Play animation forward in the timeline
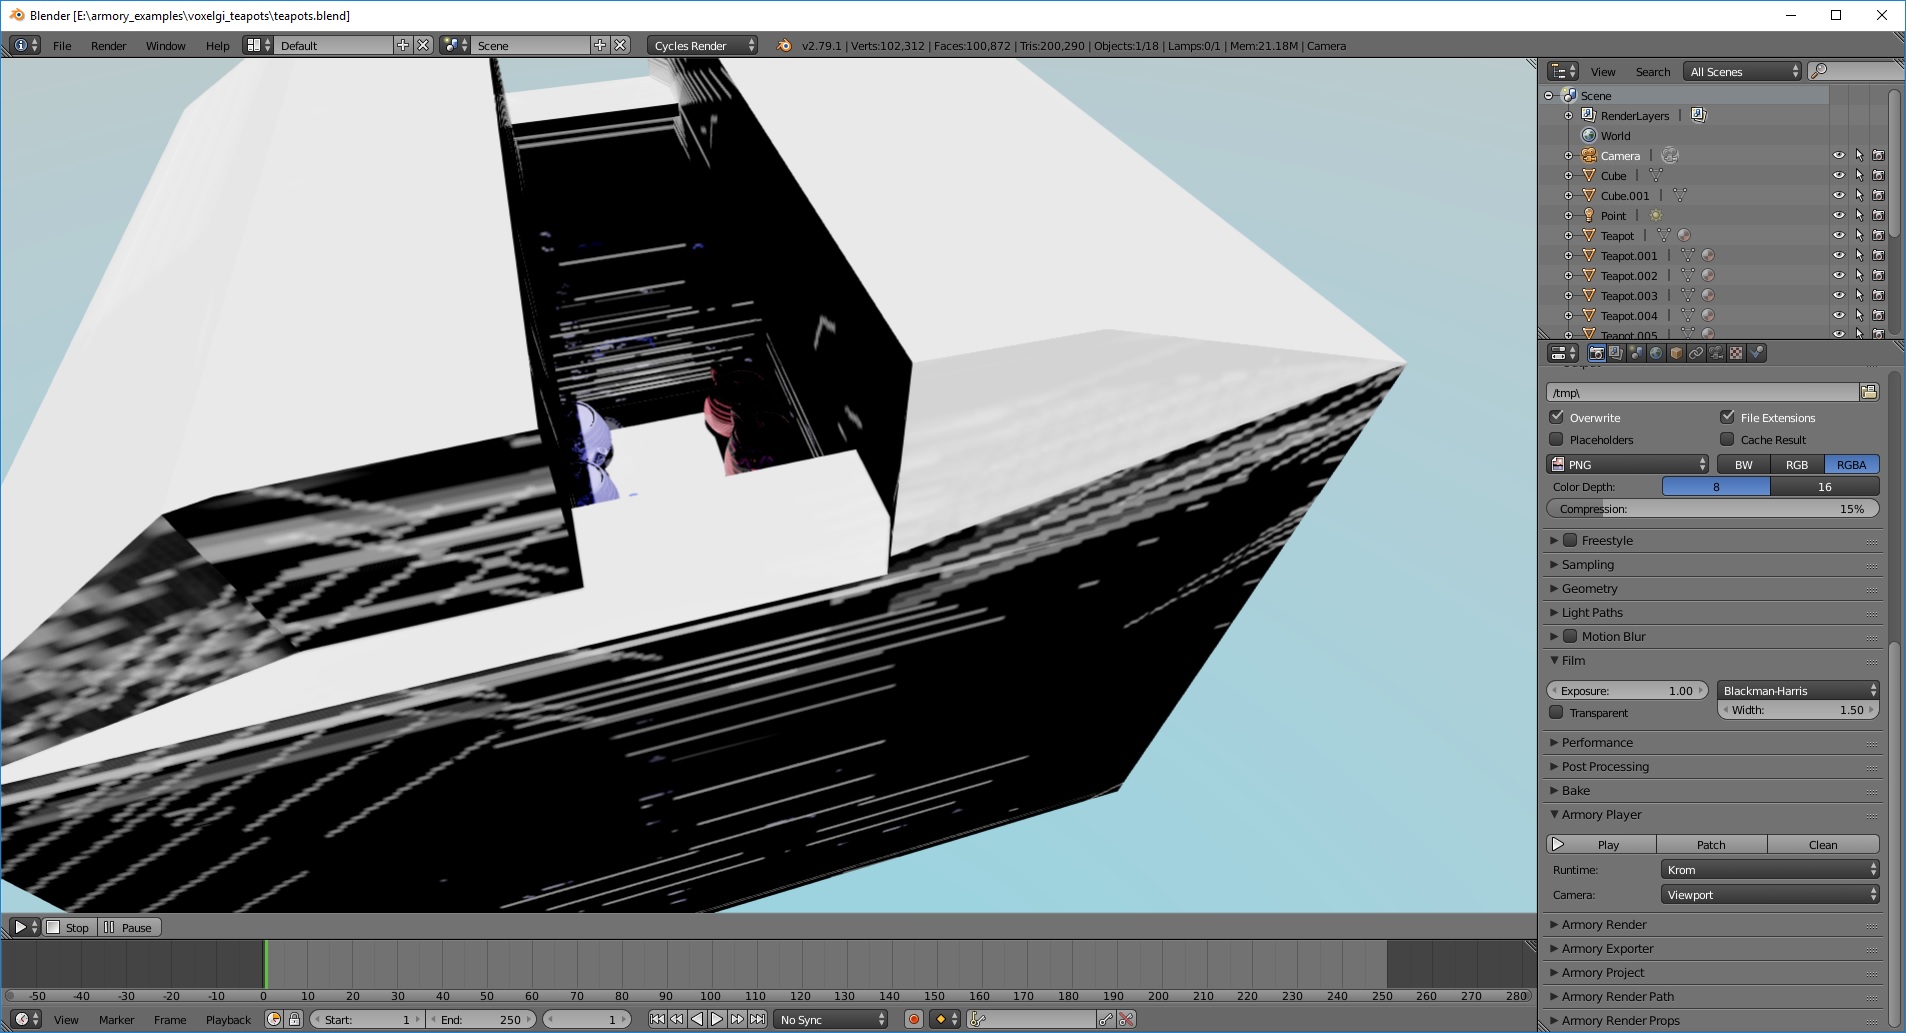The width and height of the screenshot is (1906, 1033). tap(717, 1019)
